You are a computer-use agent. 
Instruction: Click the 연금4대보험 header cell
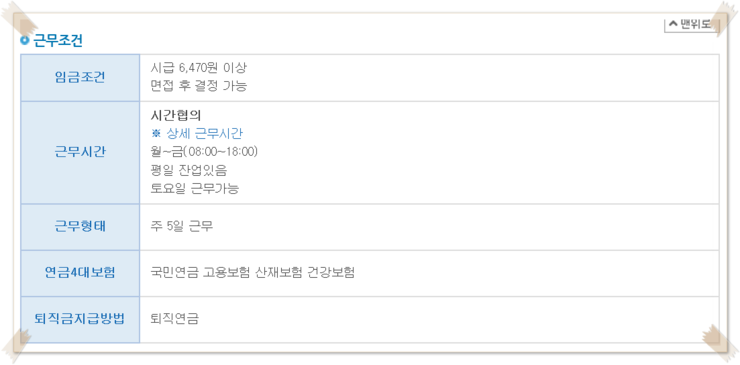tap(80, 273)
